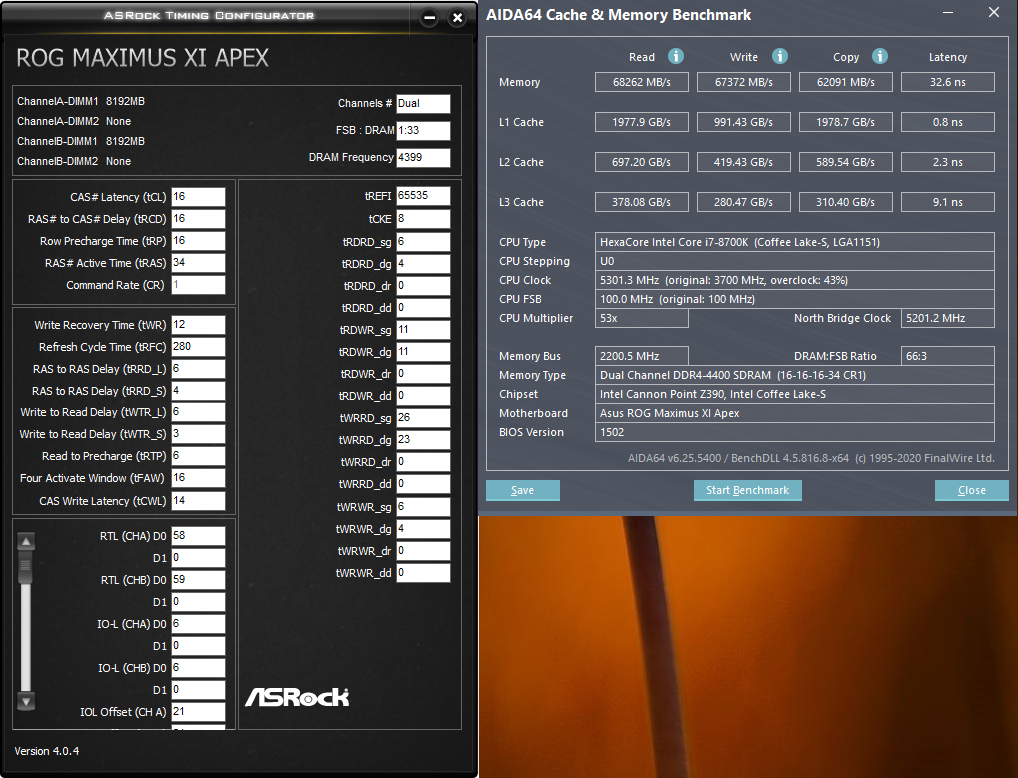Viewport: 1018px width, 778px height.
Task: Click the tWTR_S value field
Action: click(198, 434)
